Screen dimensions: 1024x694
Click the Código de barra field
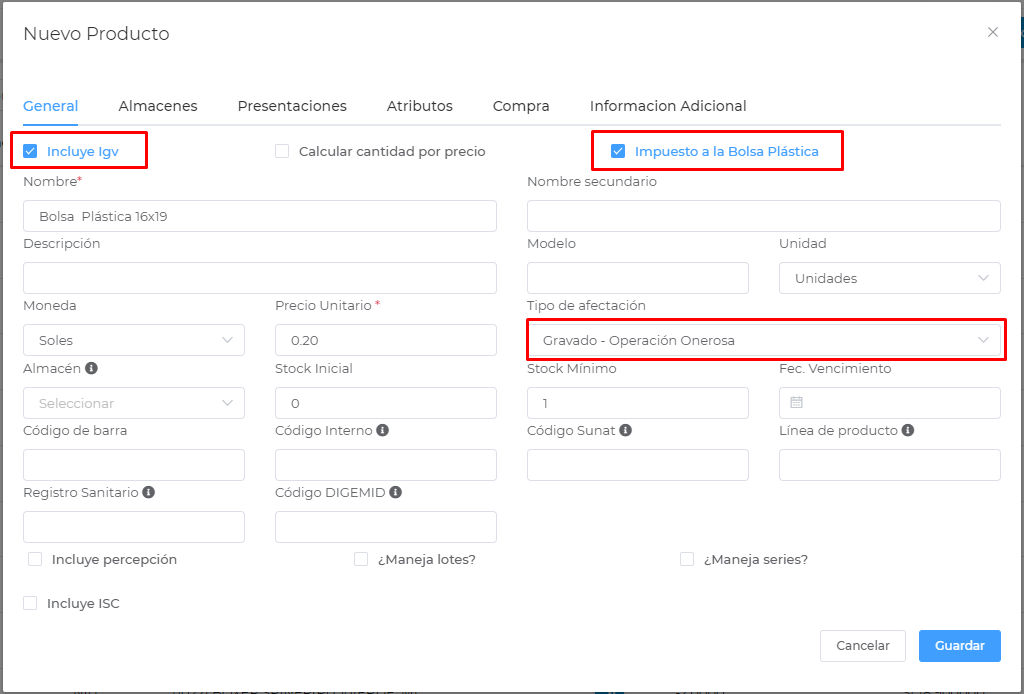[x=134, y=465]
